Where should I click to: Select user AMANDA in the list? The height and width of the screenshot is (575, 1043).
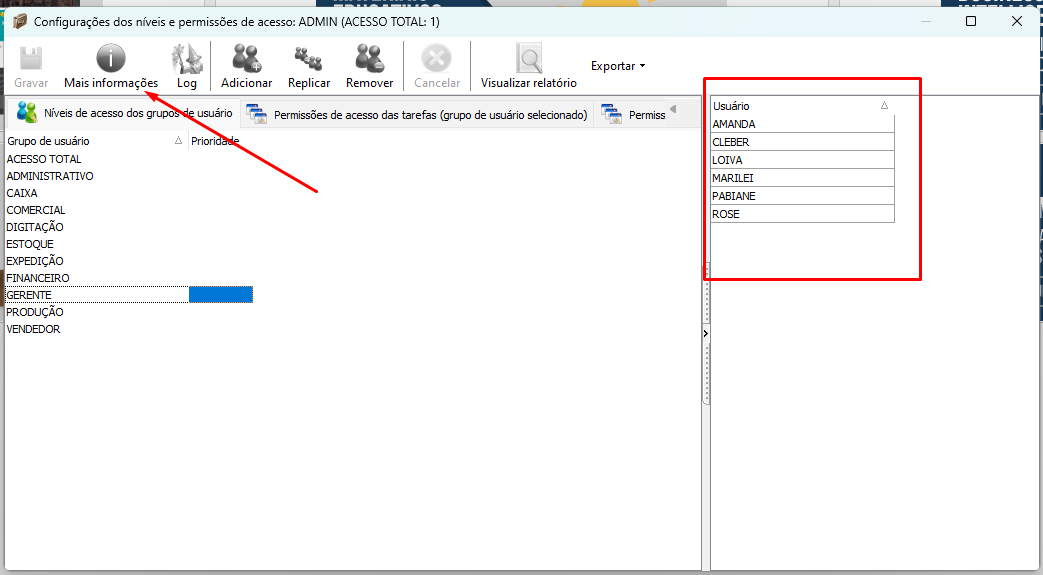[x=802, y=124]
